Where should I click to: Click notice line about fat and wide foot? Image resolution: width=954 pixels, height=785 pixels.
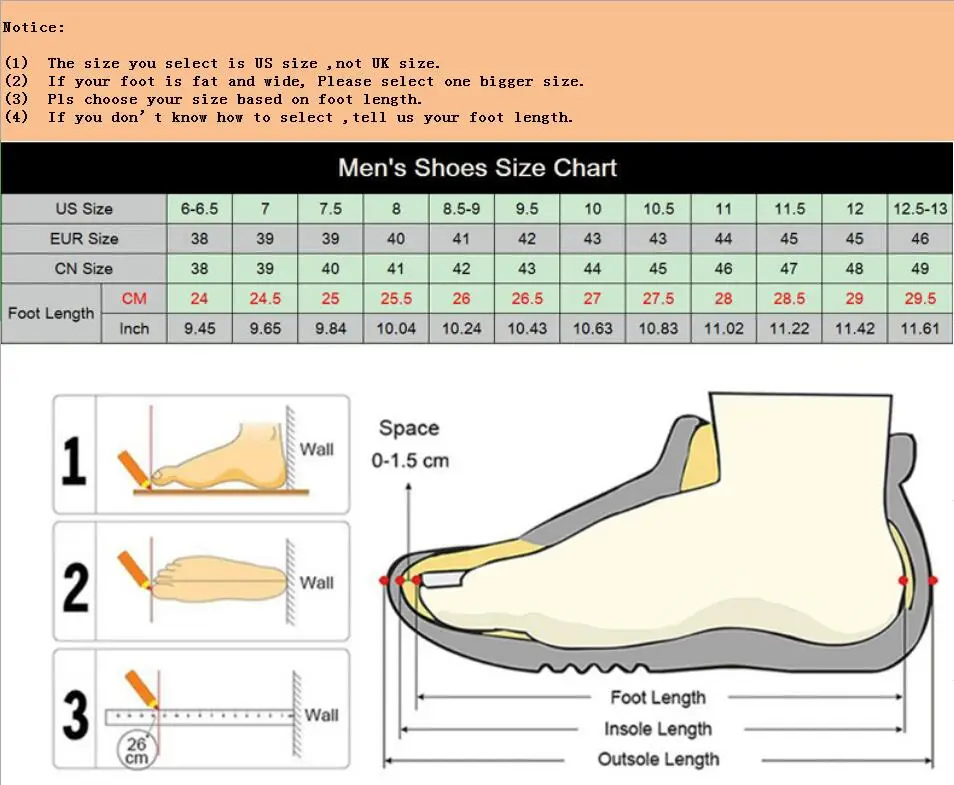(294, 81)
